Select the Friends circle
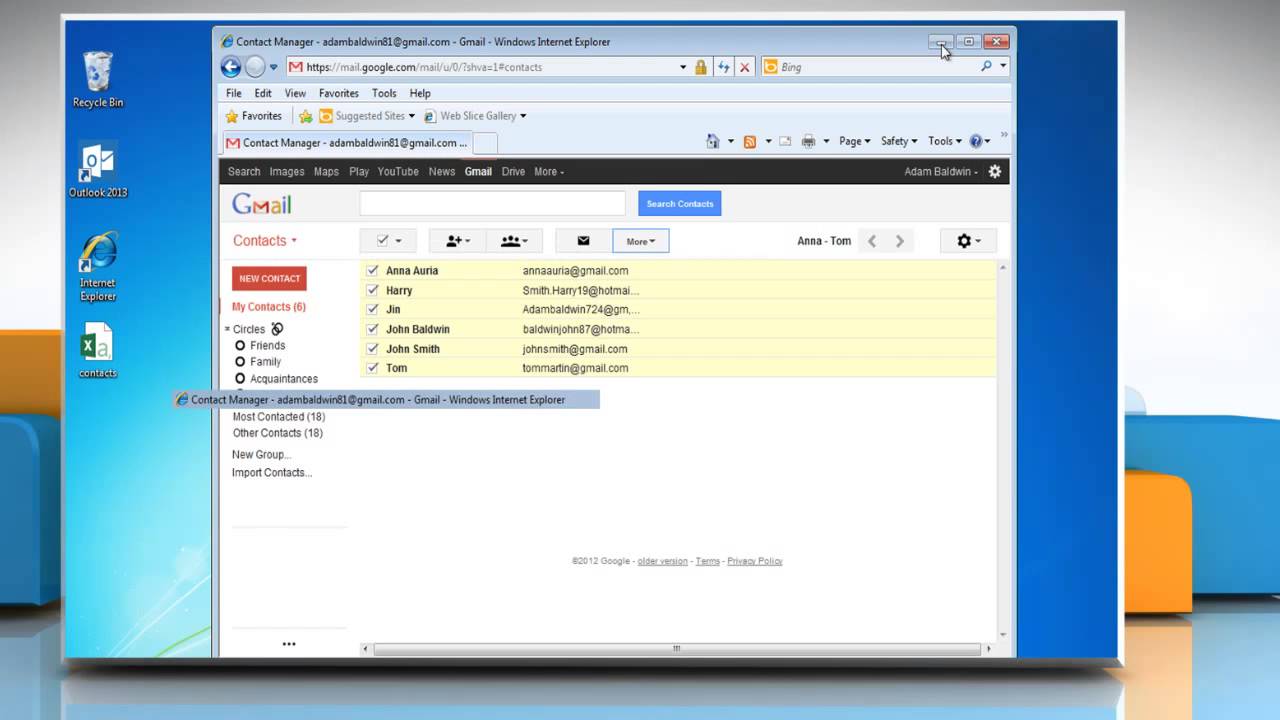This screenshot has width=1280, height=720. 267,346
